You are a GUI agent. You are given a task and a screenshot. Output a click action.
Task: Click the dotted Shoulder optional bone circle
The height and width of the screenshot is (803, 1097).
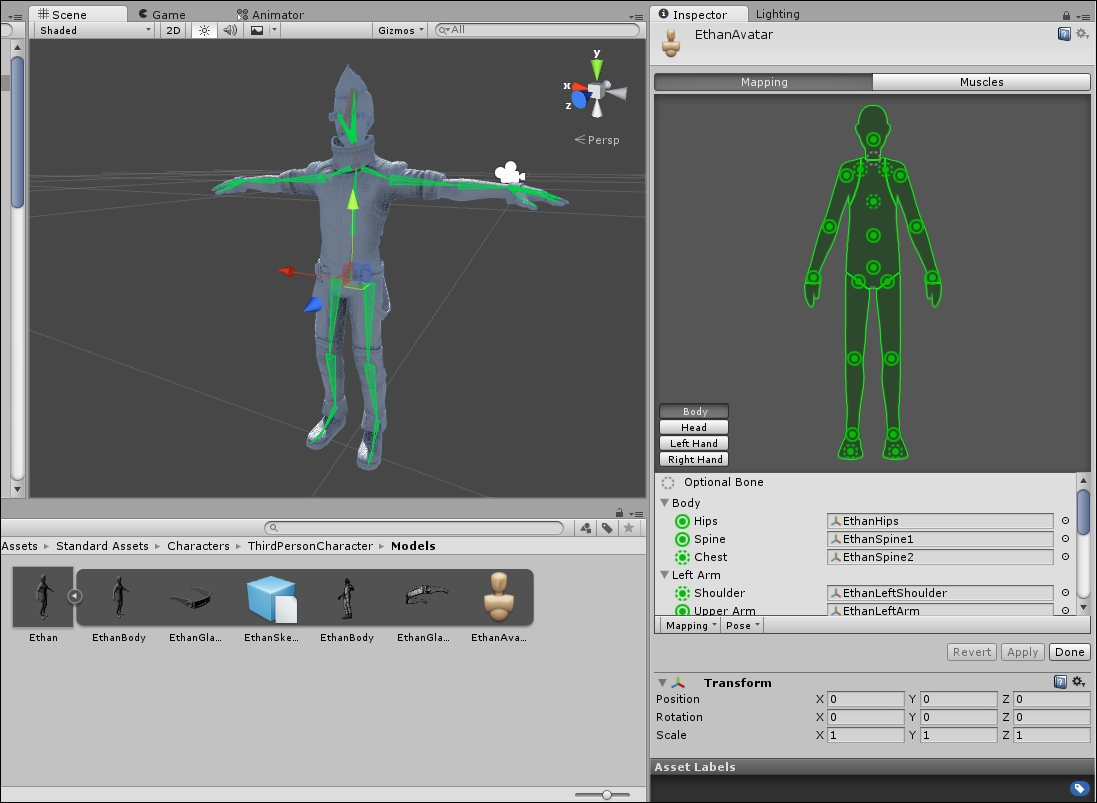(681, 592)
